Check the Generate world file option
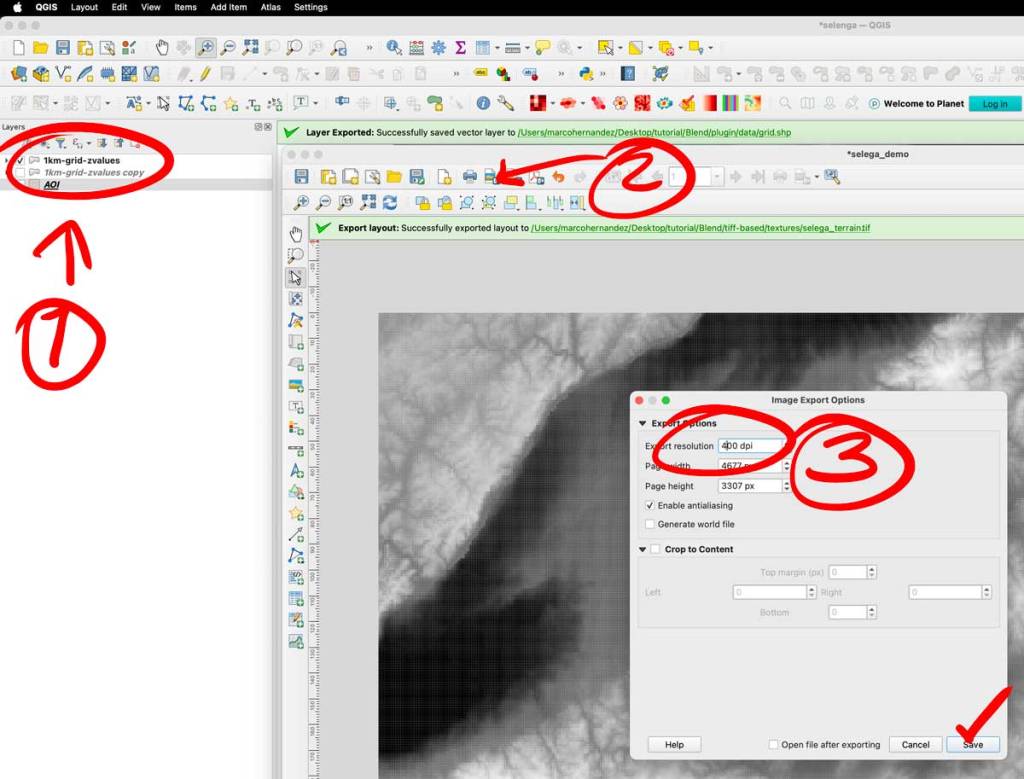This screenshot has width=1024, height=779. [650, 524]
